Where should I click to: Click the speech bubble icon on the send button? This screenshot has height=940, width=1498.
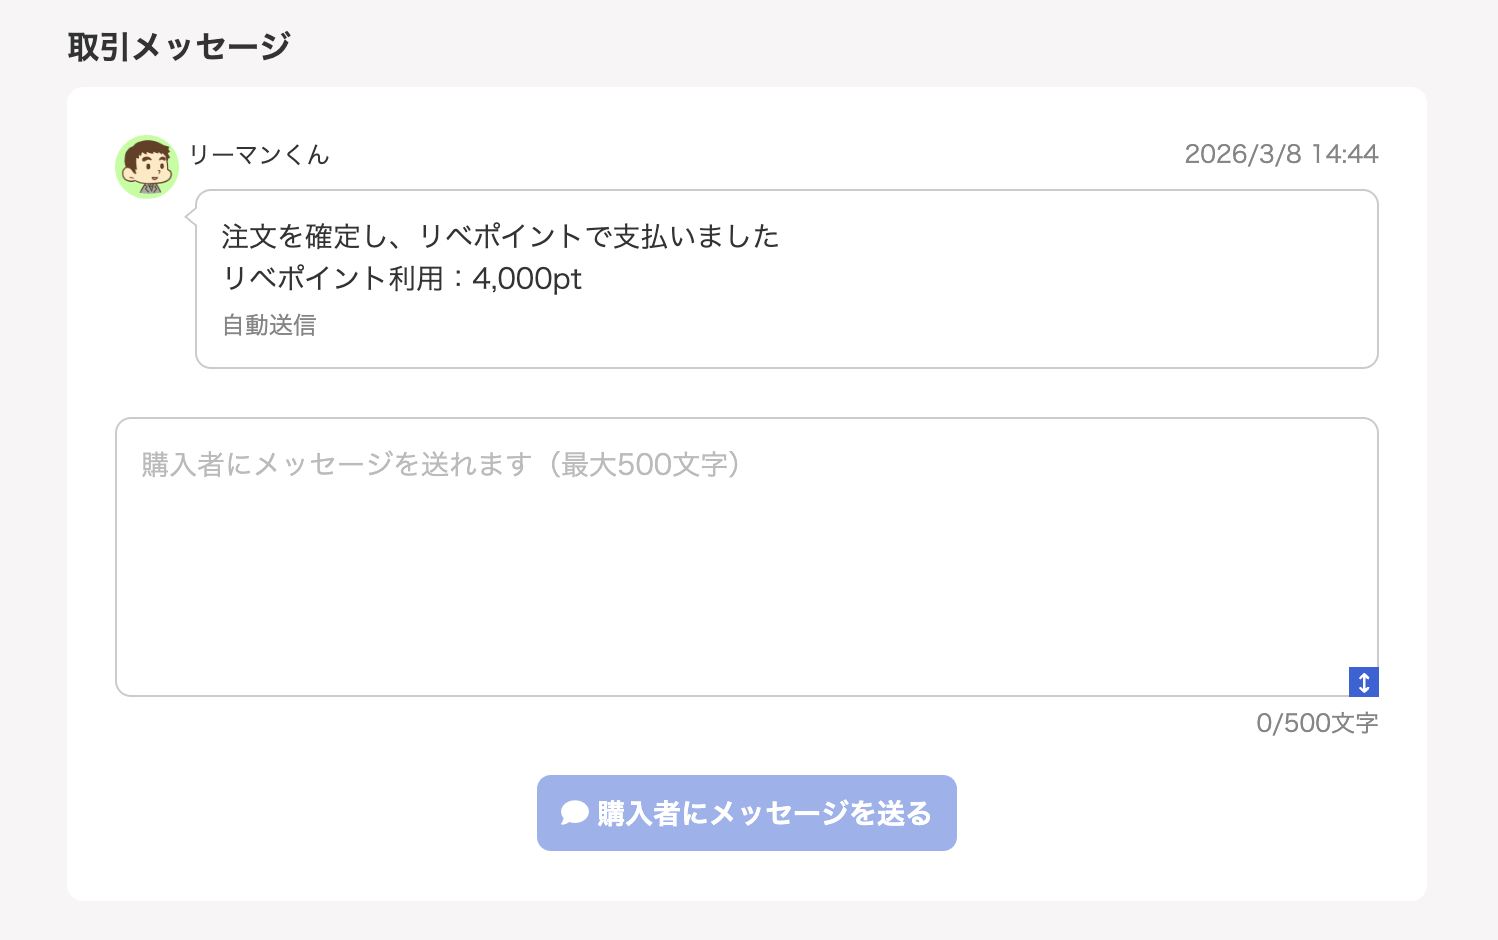click(x=572, y=813)
